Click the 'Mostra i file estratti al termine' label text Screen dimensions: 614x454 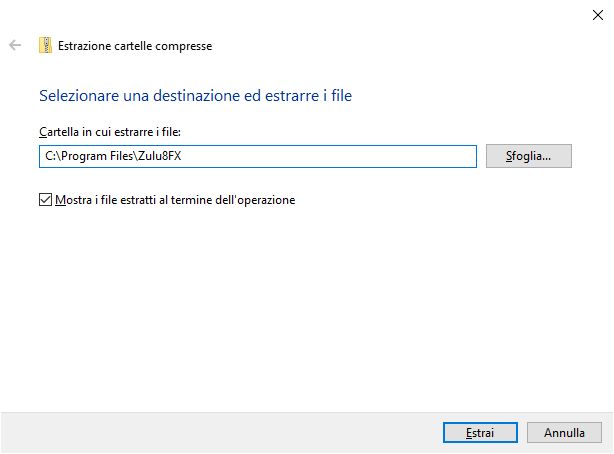[175, 199]
